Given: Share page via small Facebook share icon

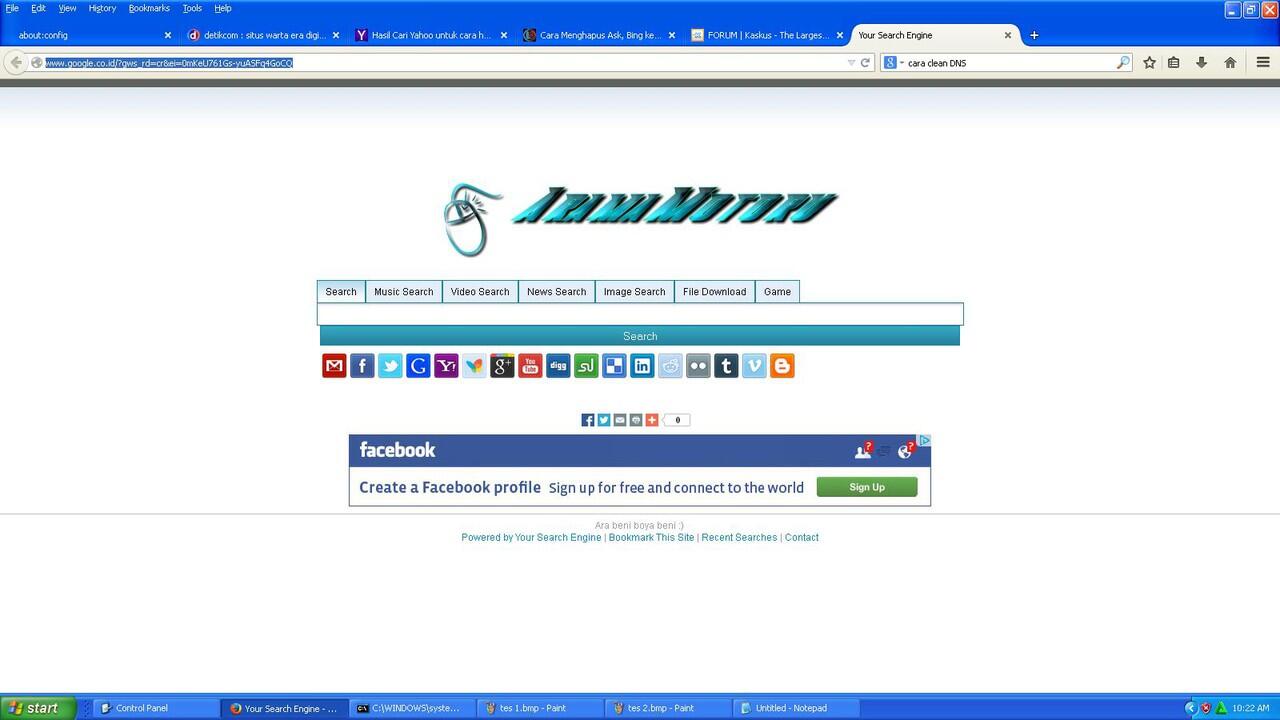Looking at the screenshot, I should 588,420.
